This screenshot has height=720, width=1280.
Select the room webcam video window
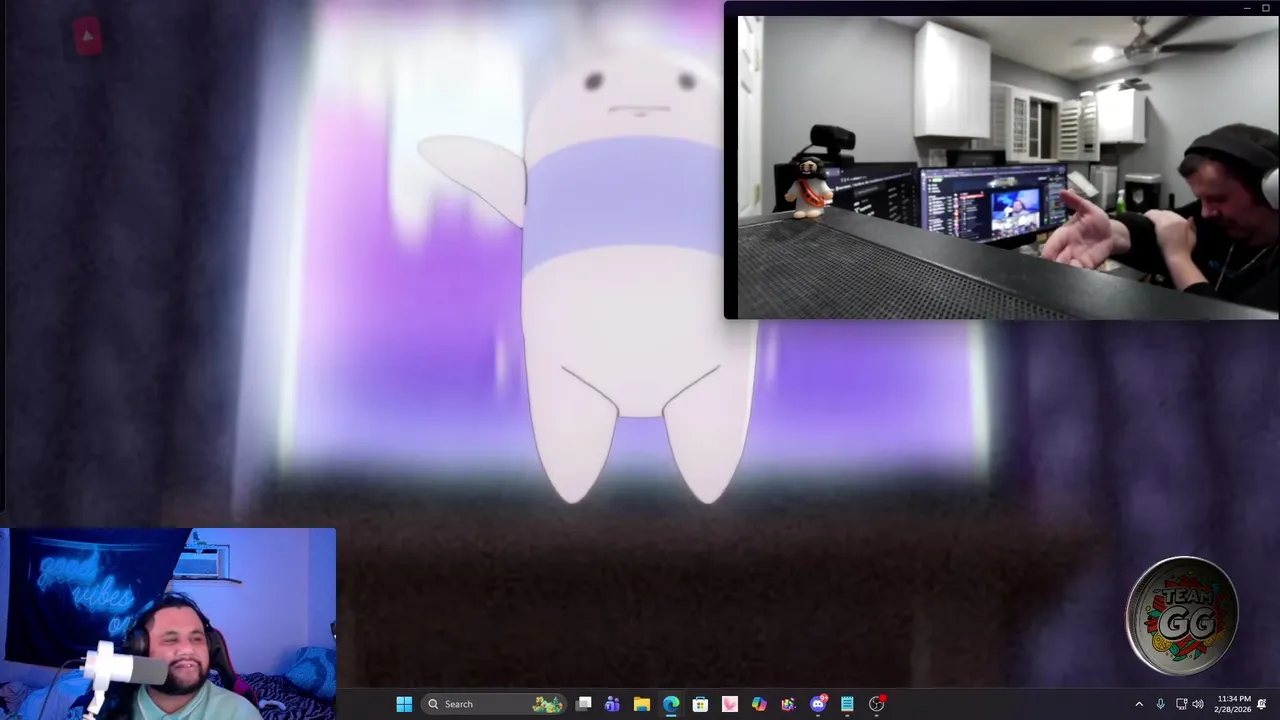tap(1007, 167)
